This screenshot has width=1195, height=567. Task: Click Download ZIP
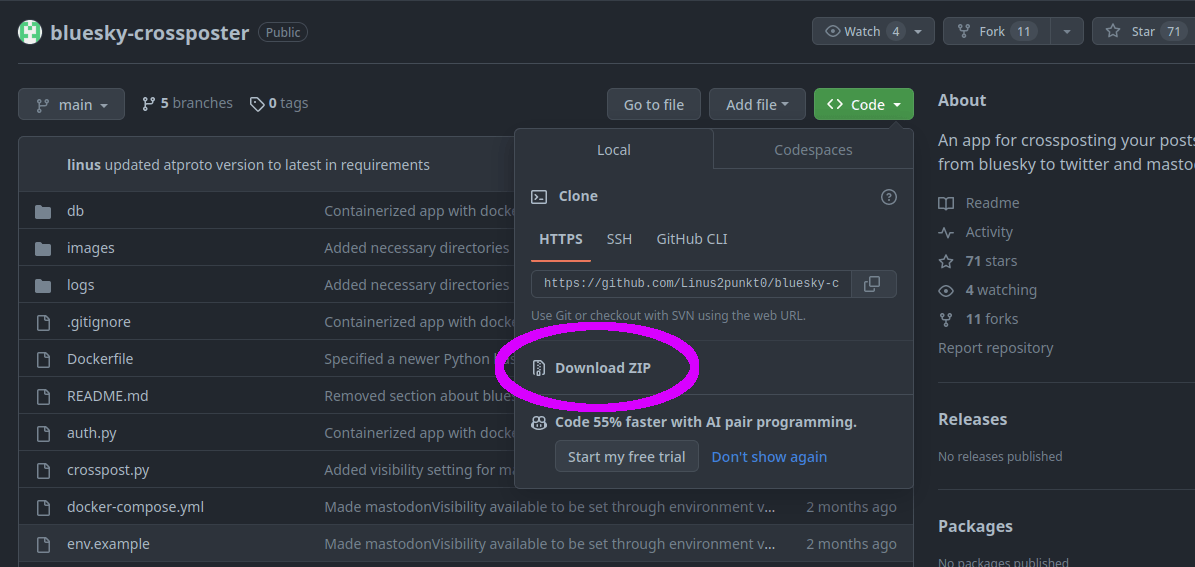(x=602, y=368)
